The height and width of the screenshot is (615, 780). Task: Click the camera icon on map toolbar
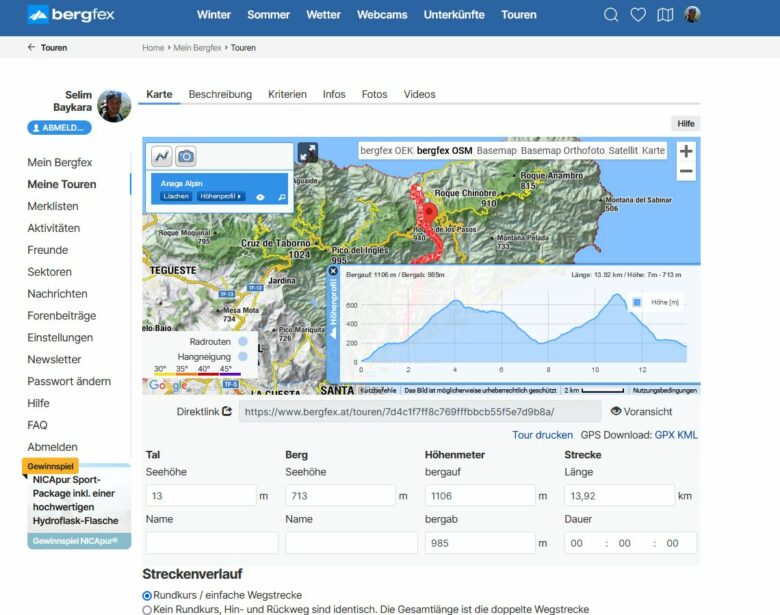(186, 156)
